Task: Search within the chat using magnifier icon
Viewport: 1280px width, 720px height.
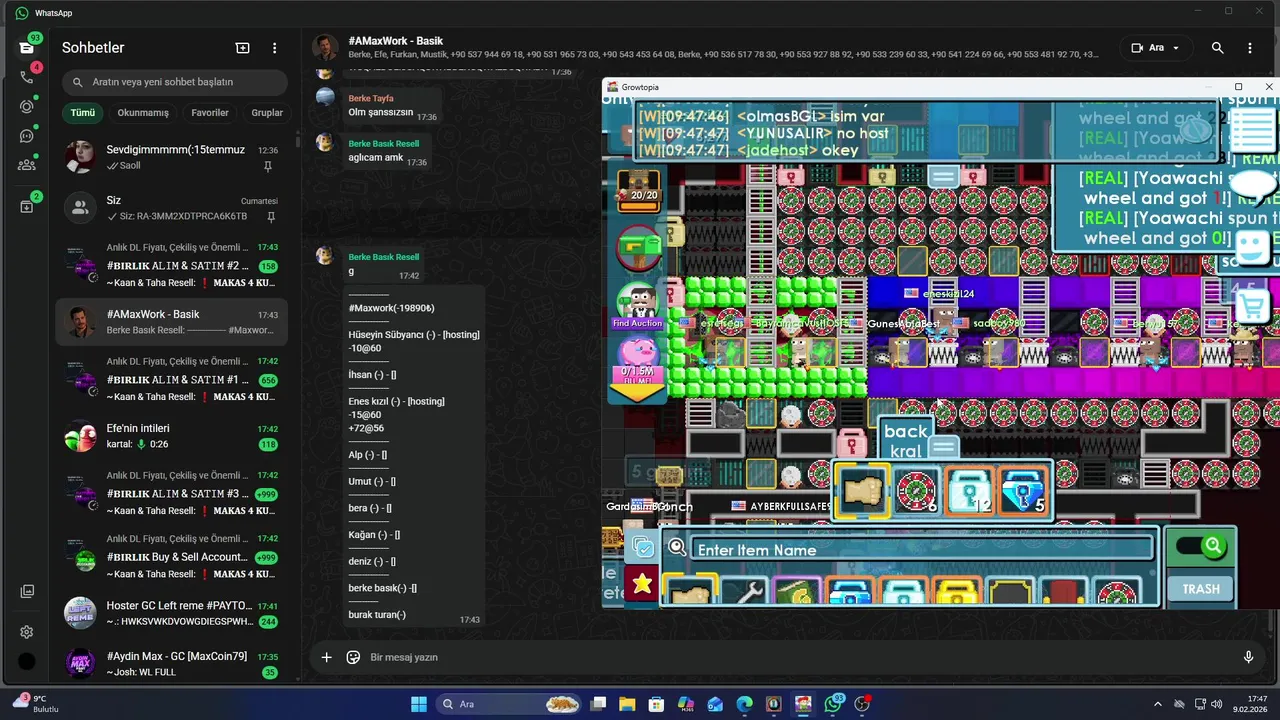Action: click(x=1217, y=48)
